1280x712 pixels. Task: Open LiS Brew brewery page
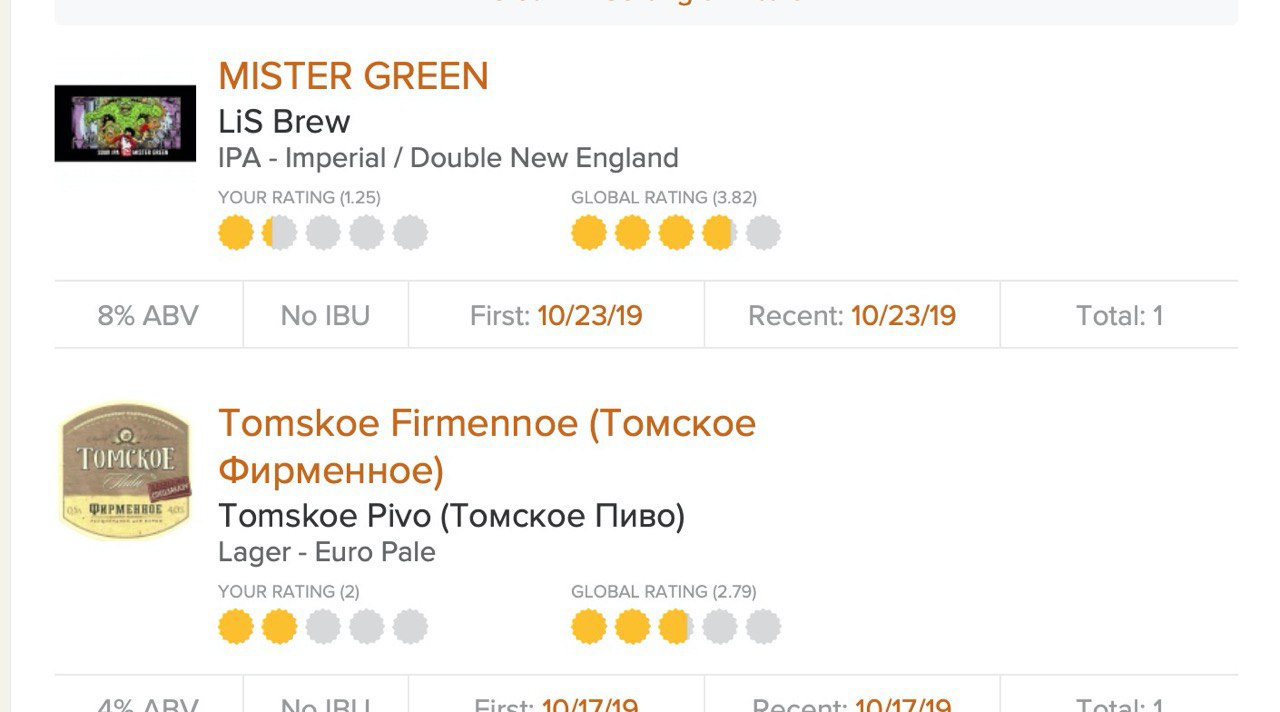click(284, 122)
